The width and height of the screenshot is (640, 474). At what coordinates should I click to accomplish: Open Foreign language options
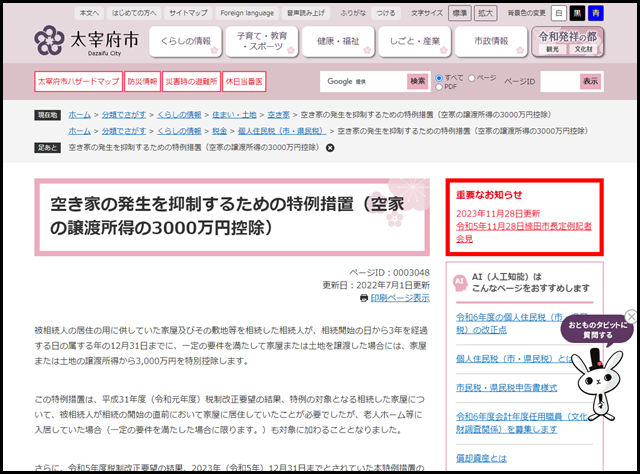[x=247, y=13]
